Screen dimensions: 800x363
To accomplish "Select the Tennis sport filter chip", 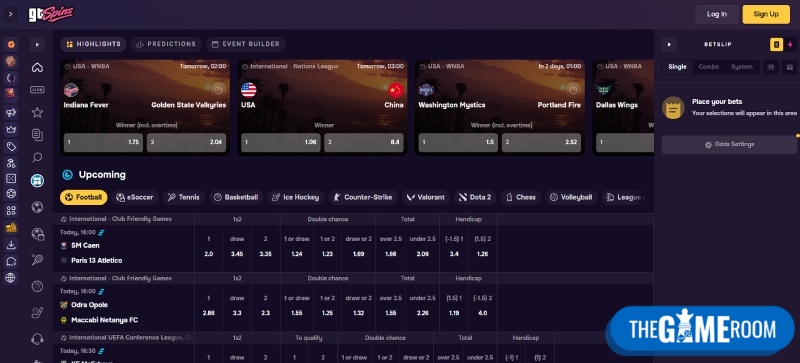I will (x=184, y=197).
